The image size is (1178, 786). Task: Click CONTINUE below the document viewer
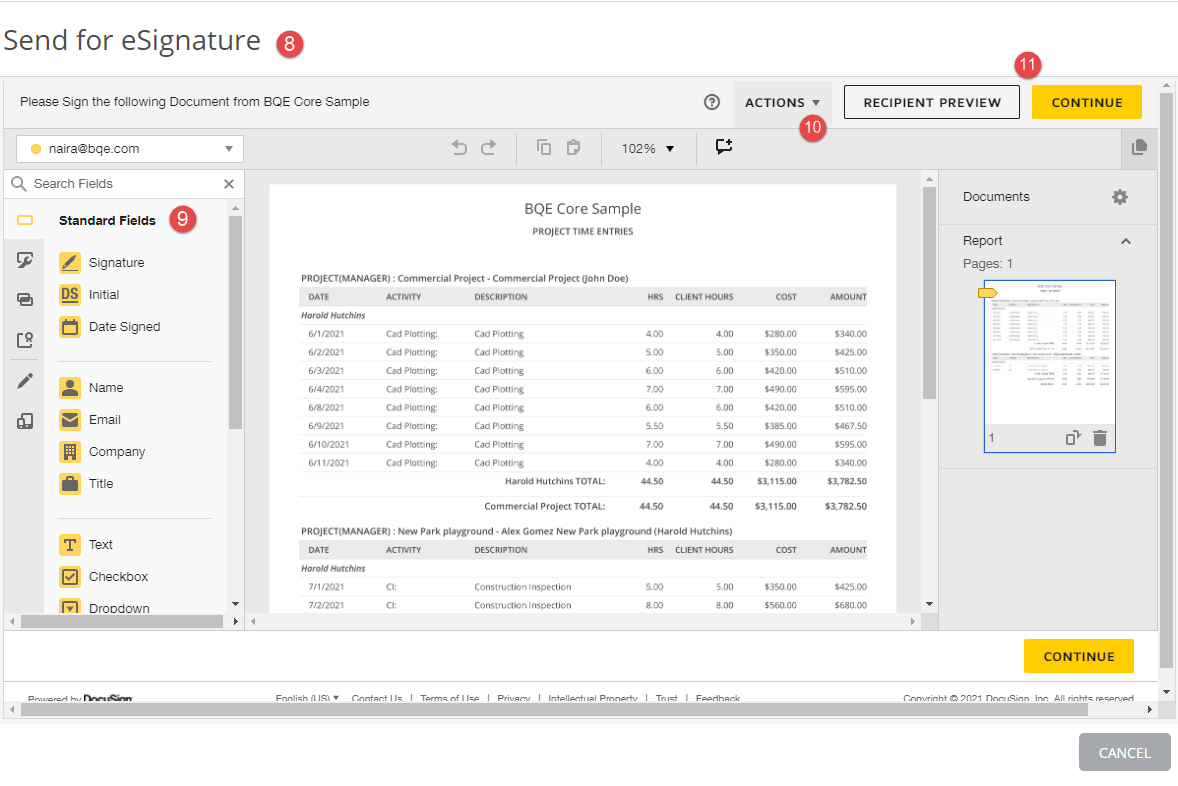(x=1079, y=656)
